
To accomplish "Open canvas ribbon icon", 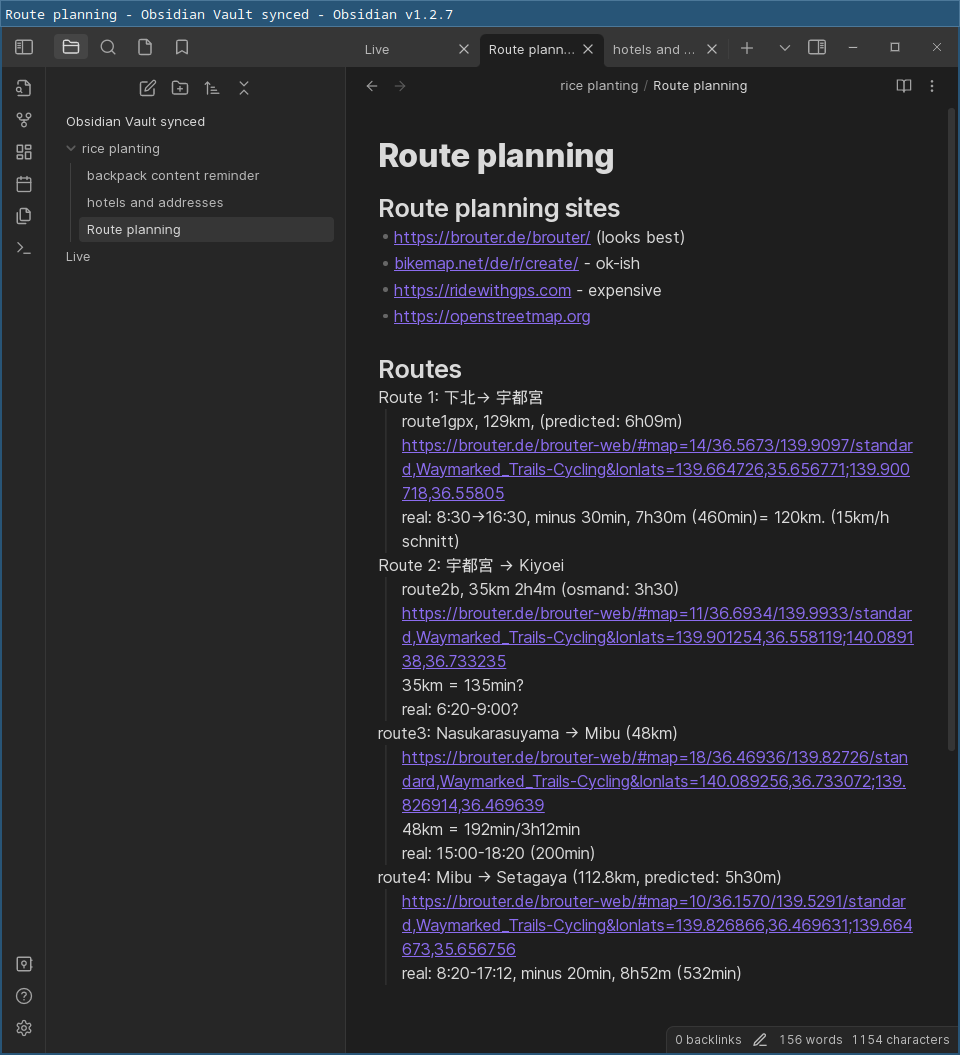I will pyautogui.click(x=24, y=152).
